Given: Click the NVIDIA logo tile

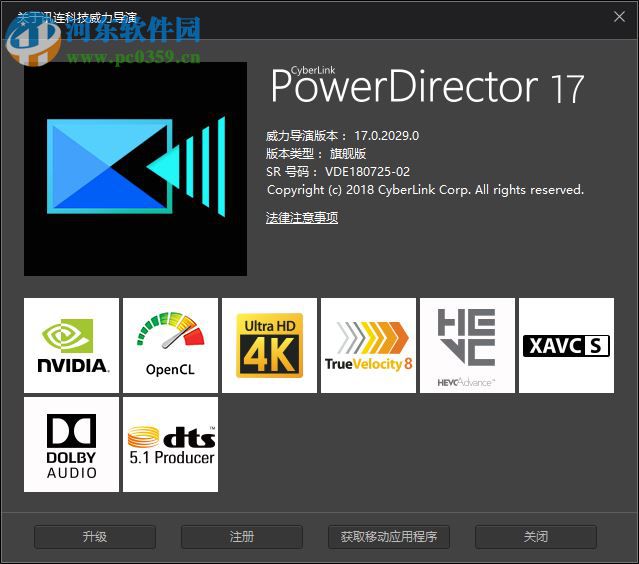Looking at the screenshot, I should click(x=71, y=345).
